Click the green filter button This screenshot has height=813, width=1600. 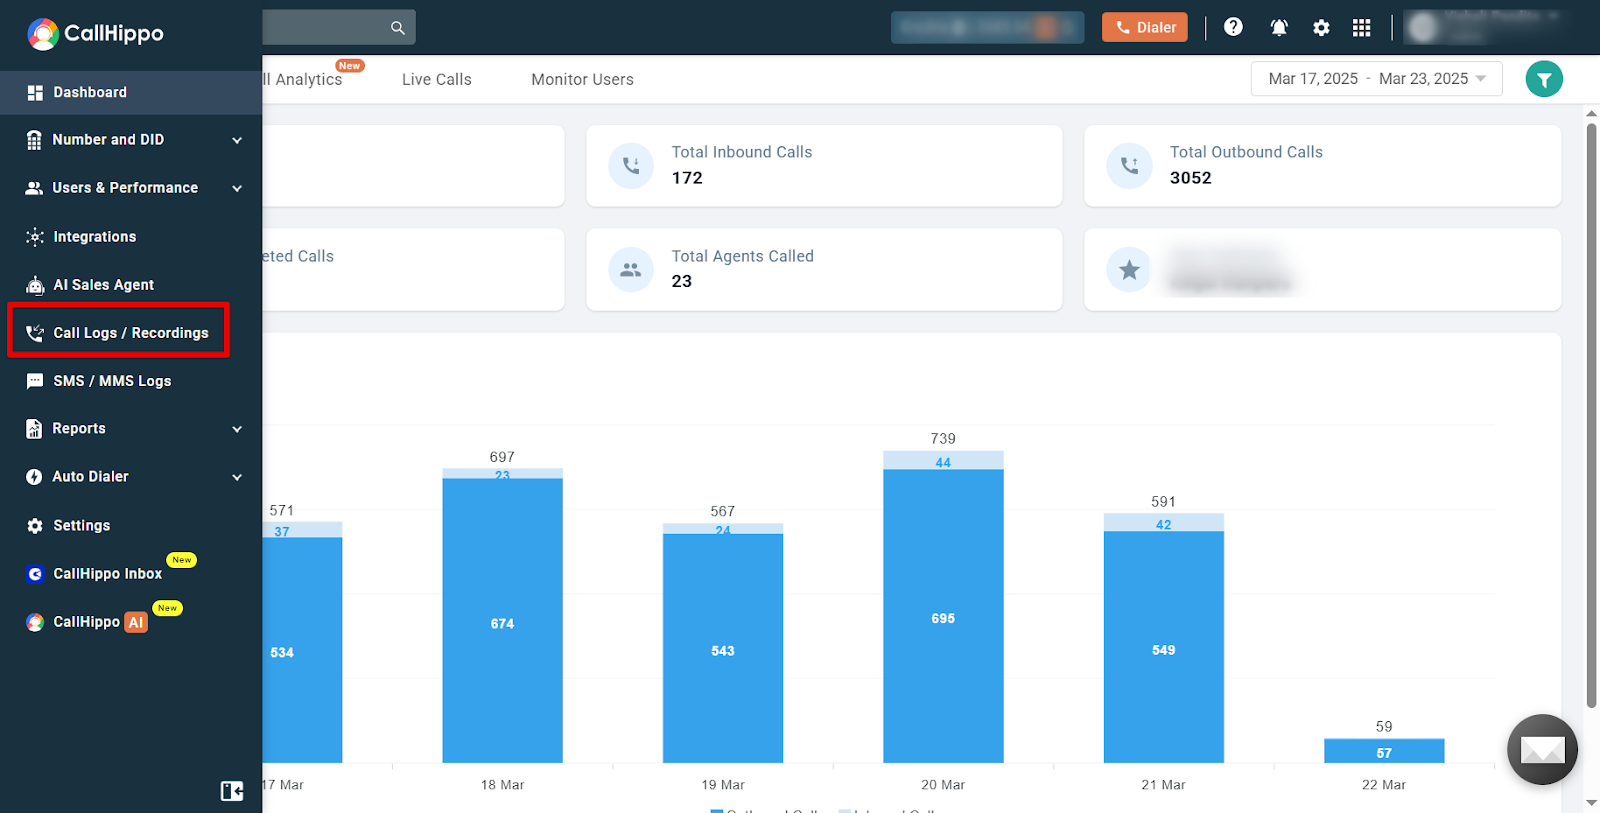click(1544, 79)
